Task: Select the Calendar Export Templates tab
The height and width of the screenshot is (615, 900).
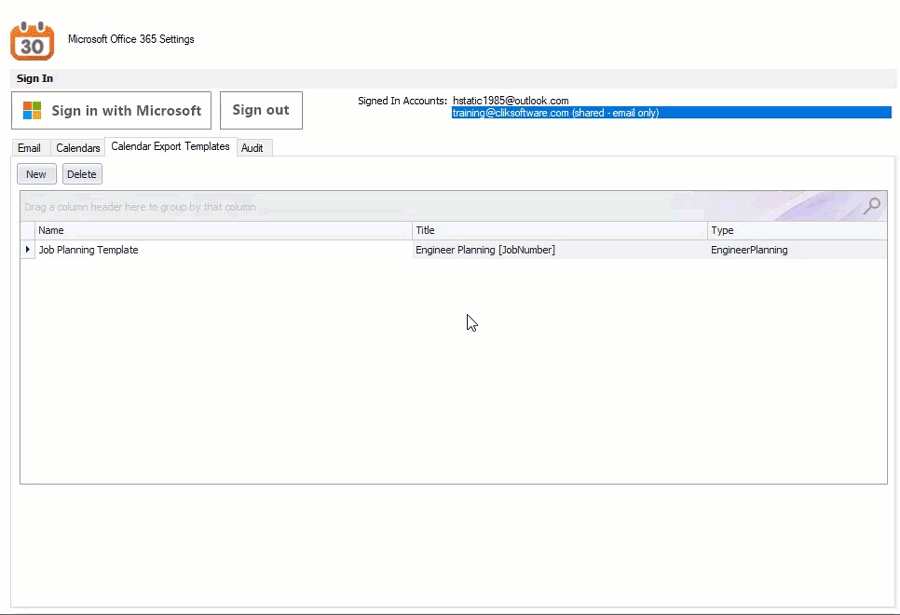Action: [x=170, y=146]
